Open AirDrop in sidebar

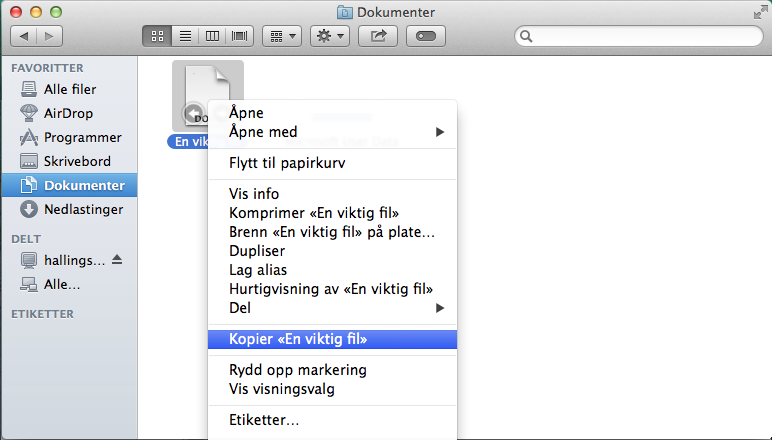[x=69, y=113]
